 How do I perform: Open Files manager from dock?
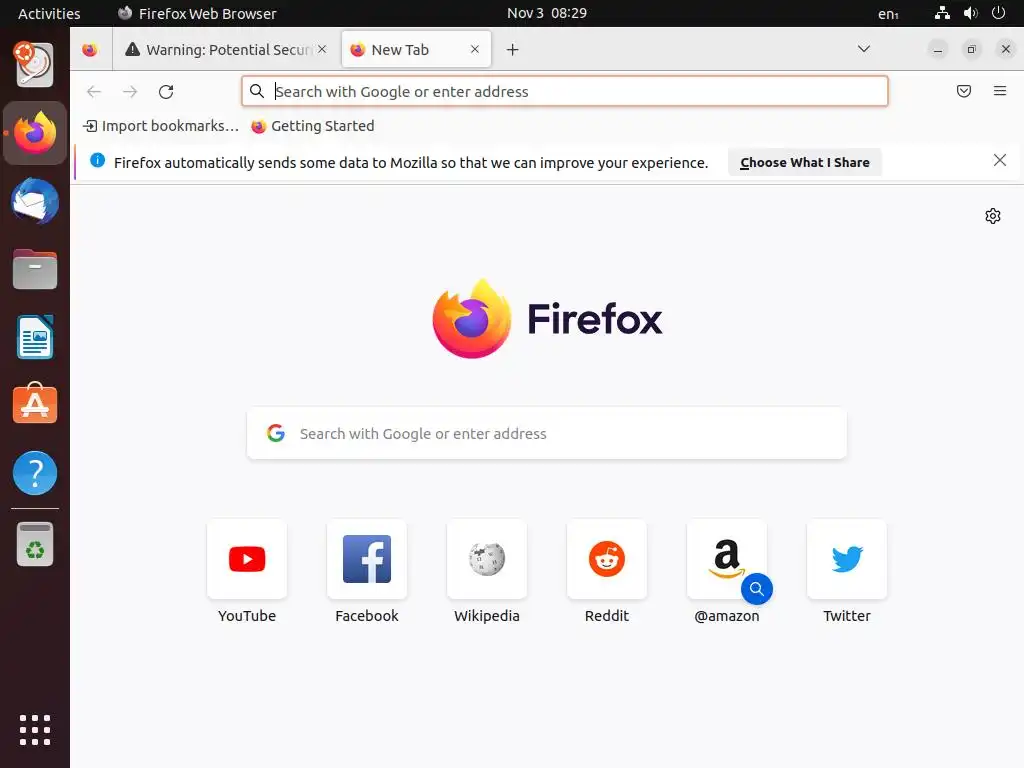point(35,269)
